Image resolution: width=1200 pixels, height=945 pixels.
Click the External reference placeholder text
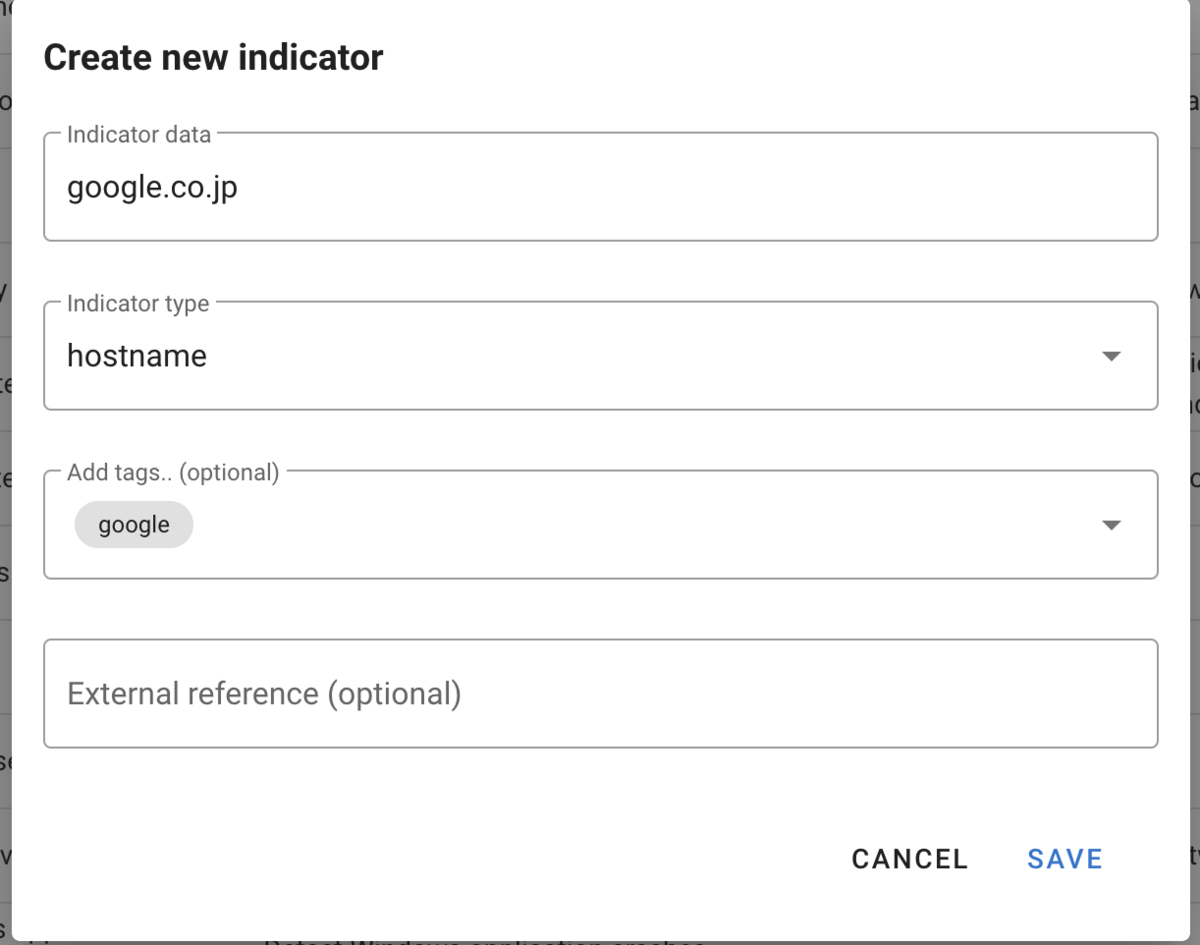[x=264, y=694]
